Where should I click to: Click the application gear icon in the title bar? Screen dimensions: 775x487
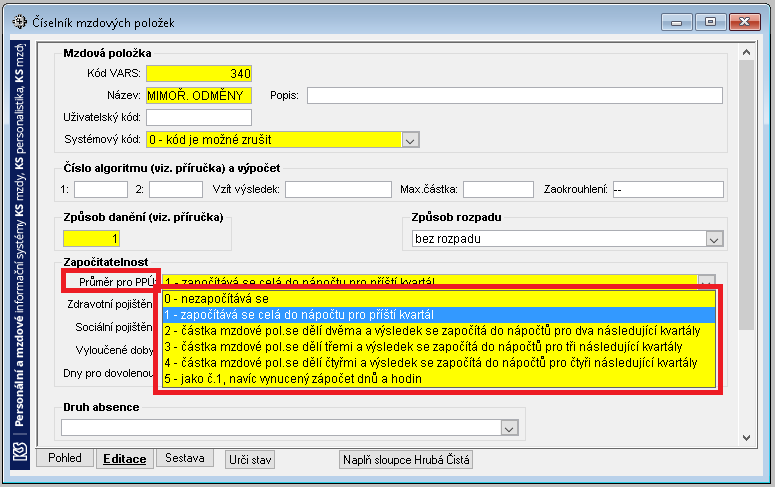[x=19, y=22]
